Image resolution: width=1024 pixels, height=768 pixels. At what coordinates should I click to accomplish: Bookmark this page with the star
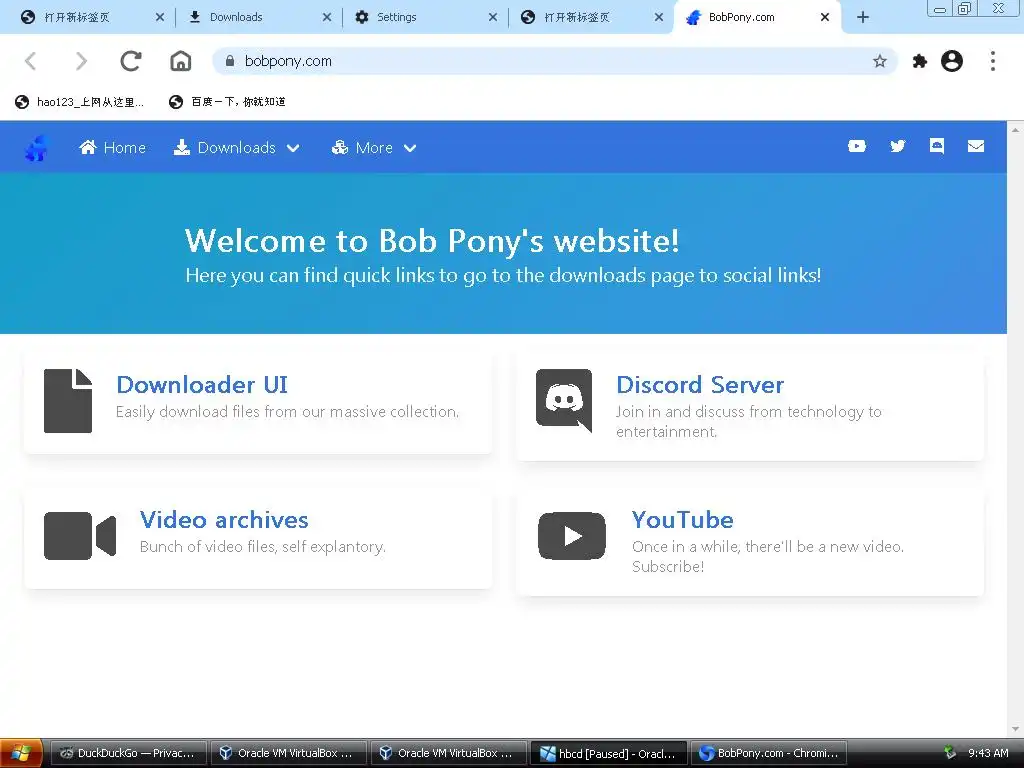tap(880, 61)
